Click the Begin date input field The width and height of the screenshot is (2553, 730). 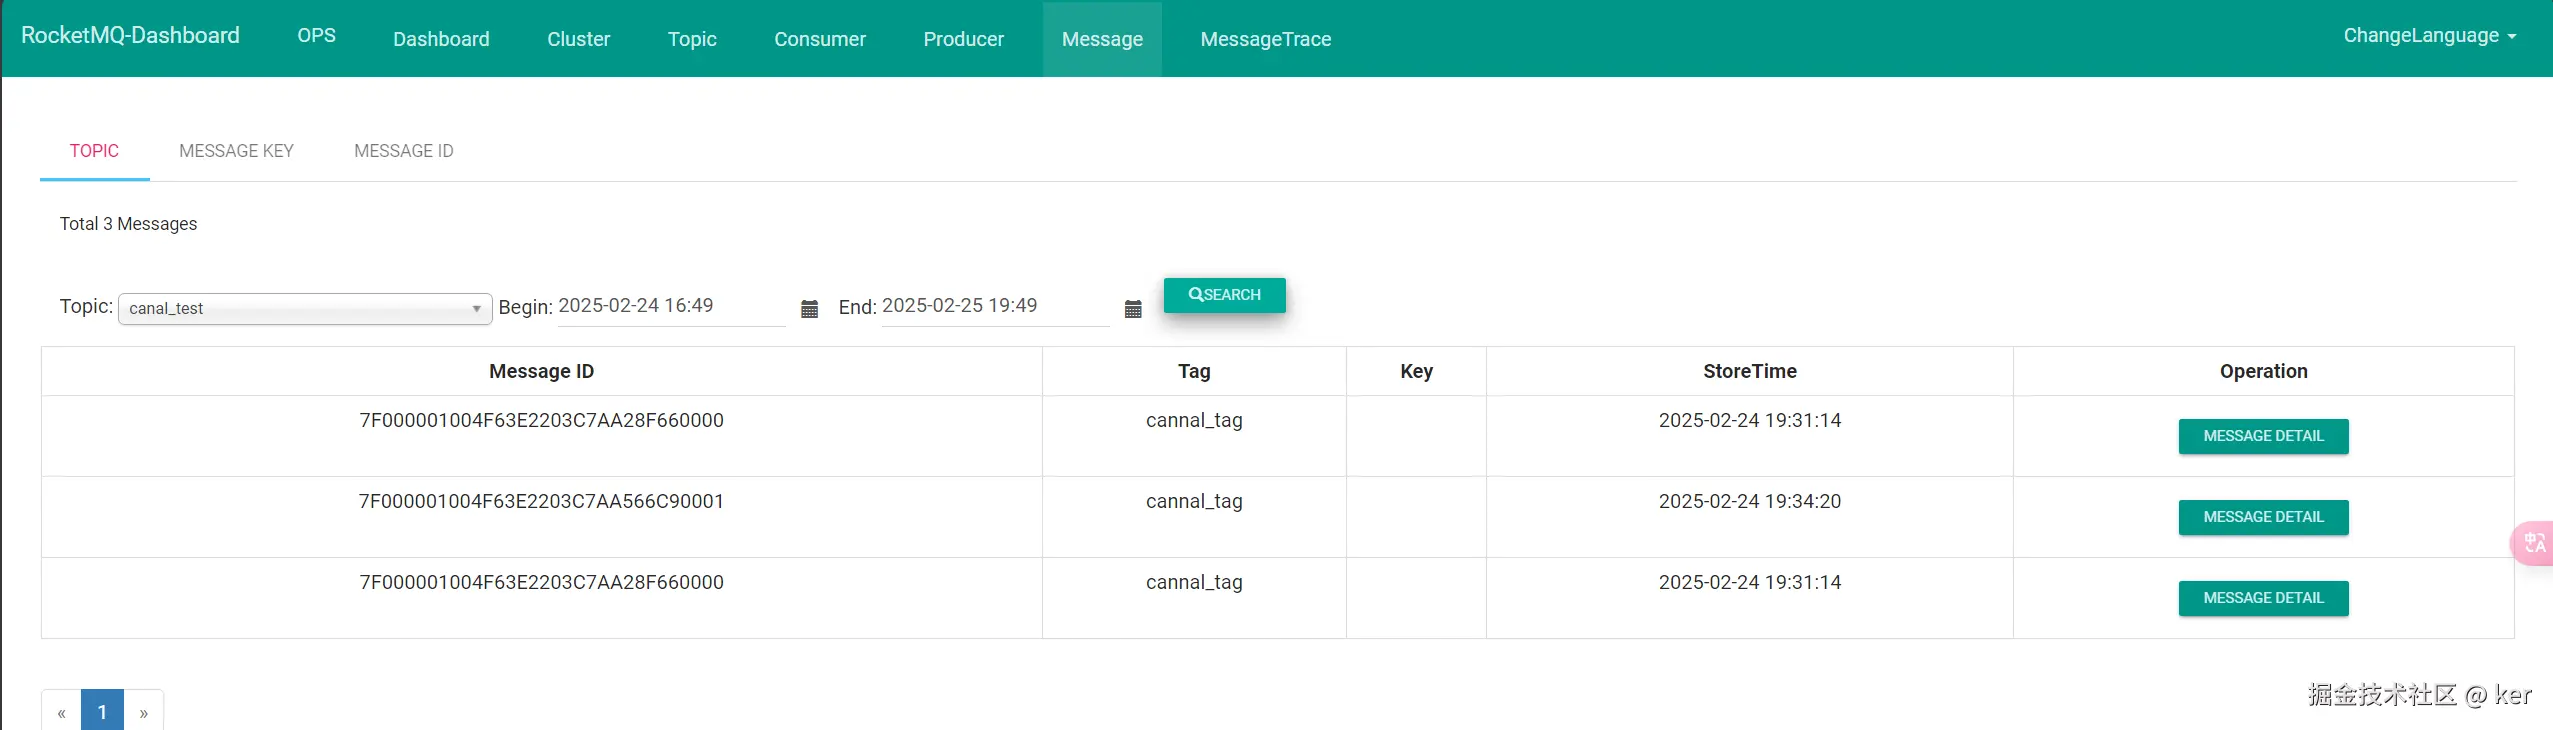point(670,306)
